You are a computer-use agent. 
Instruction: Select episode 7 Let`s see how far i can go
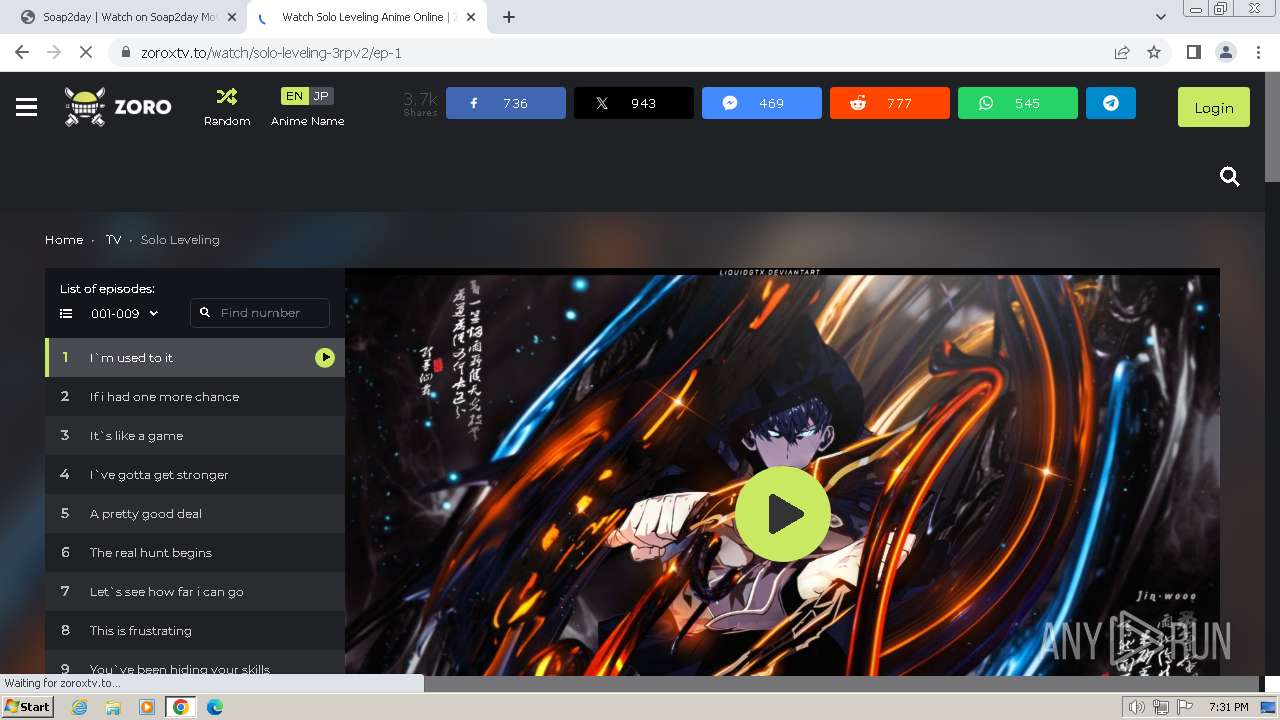coord(195,592)
